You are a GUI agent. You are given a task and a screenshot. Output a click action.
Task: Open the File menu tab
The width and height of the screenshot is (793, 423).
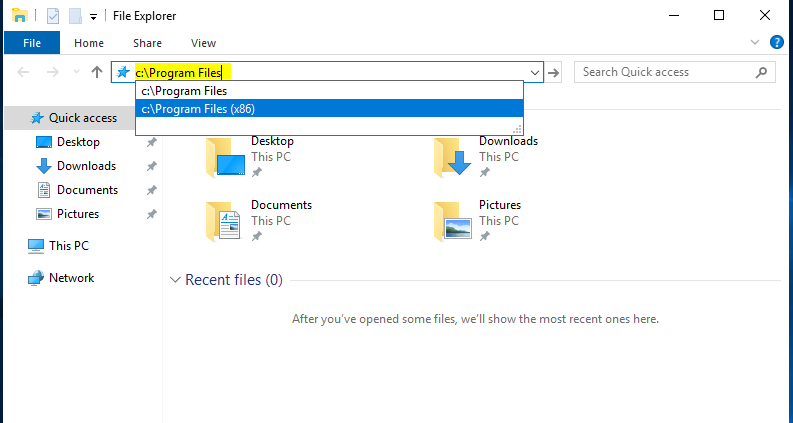[x=32, y=43]
